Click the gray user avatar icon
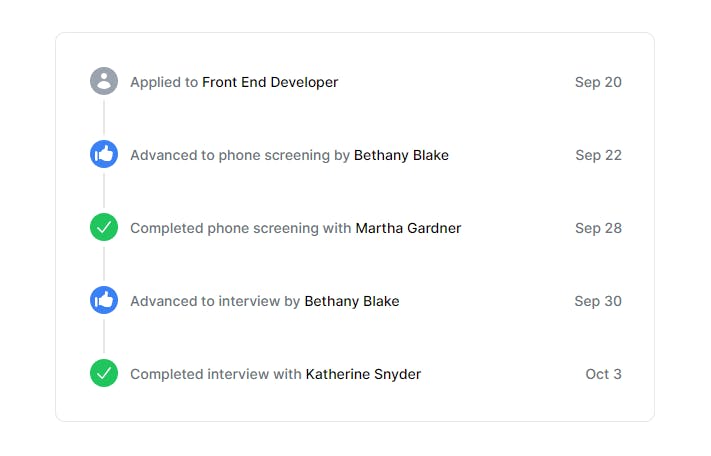711x456 pixels. (x=104, y=81)
